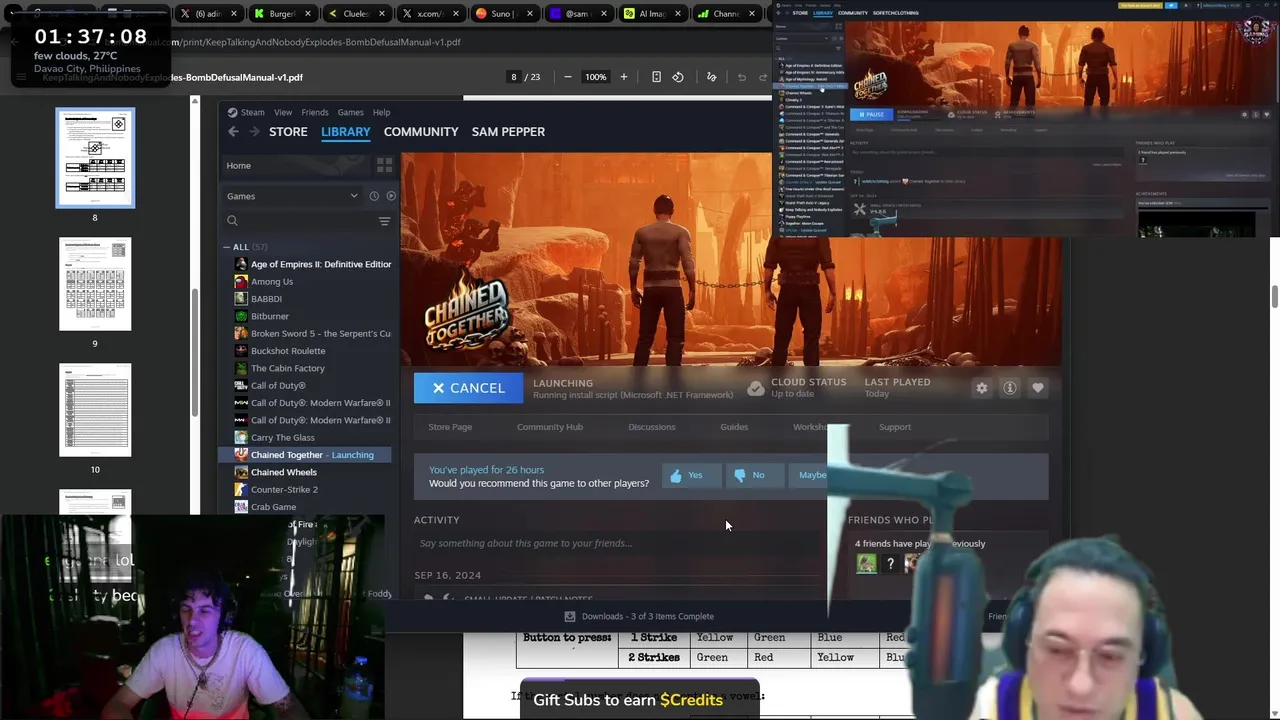Click the Age of Empires II icon
Viewport: 1280px width, 720px height.
click(x=241, y=264)
